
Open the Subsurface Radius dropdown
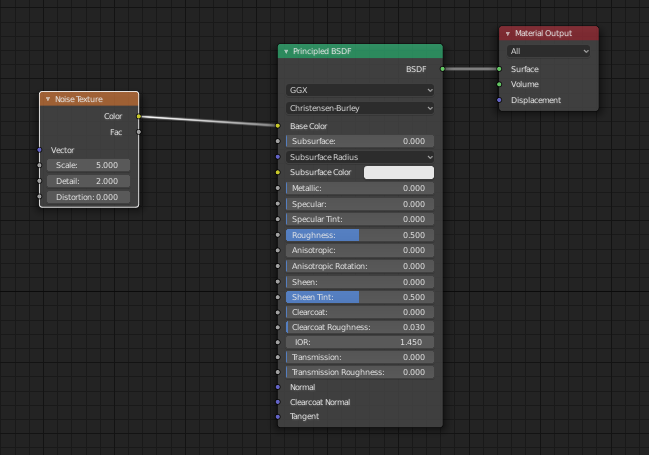360,157
